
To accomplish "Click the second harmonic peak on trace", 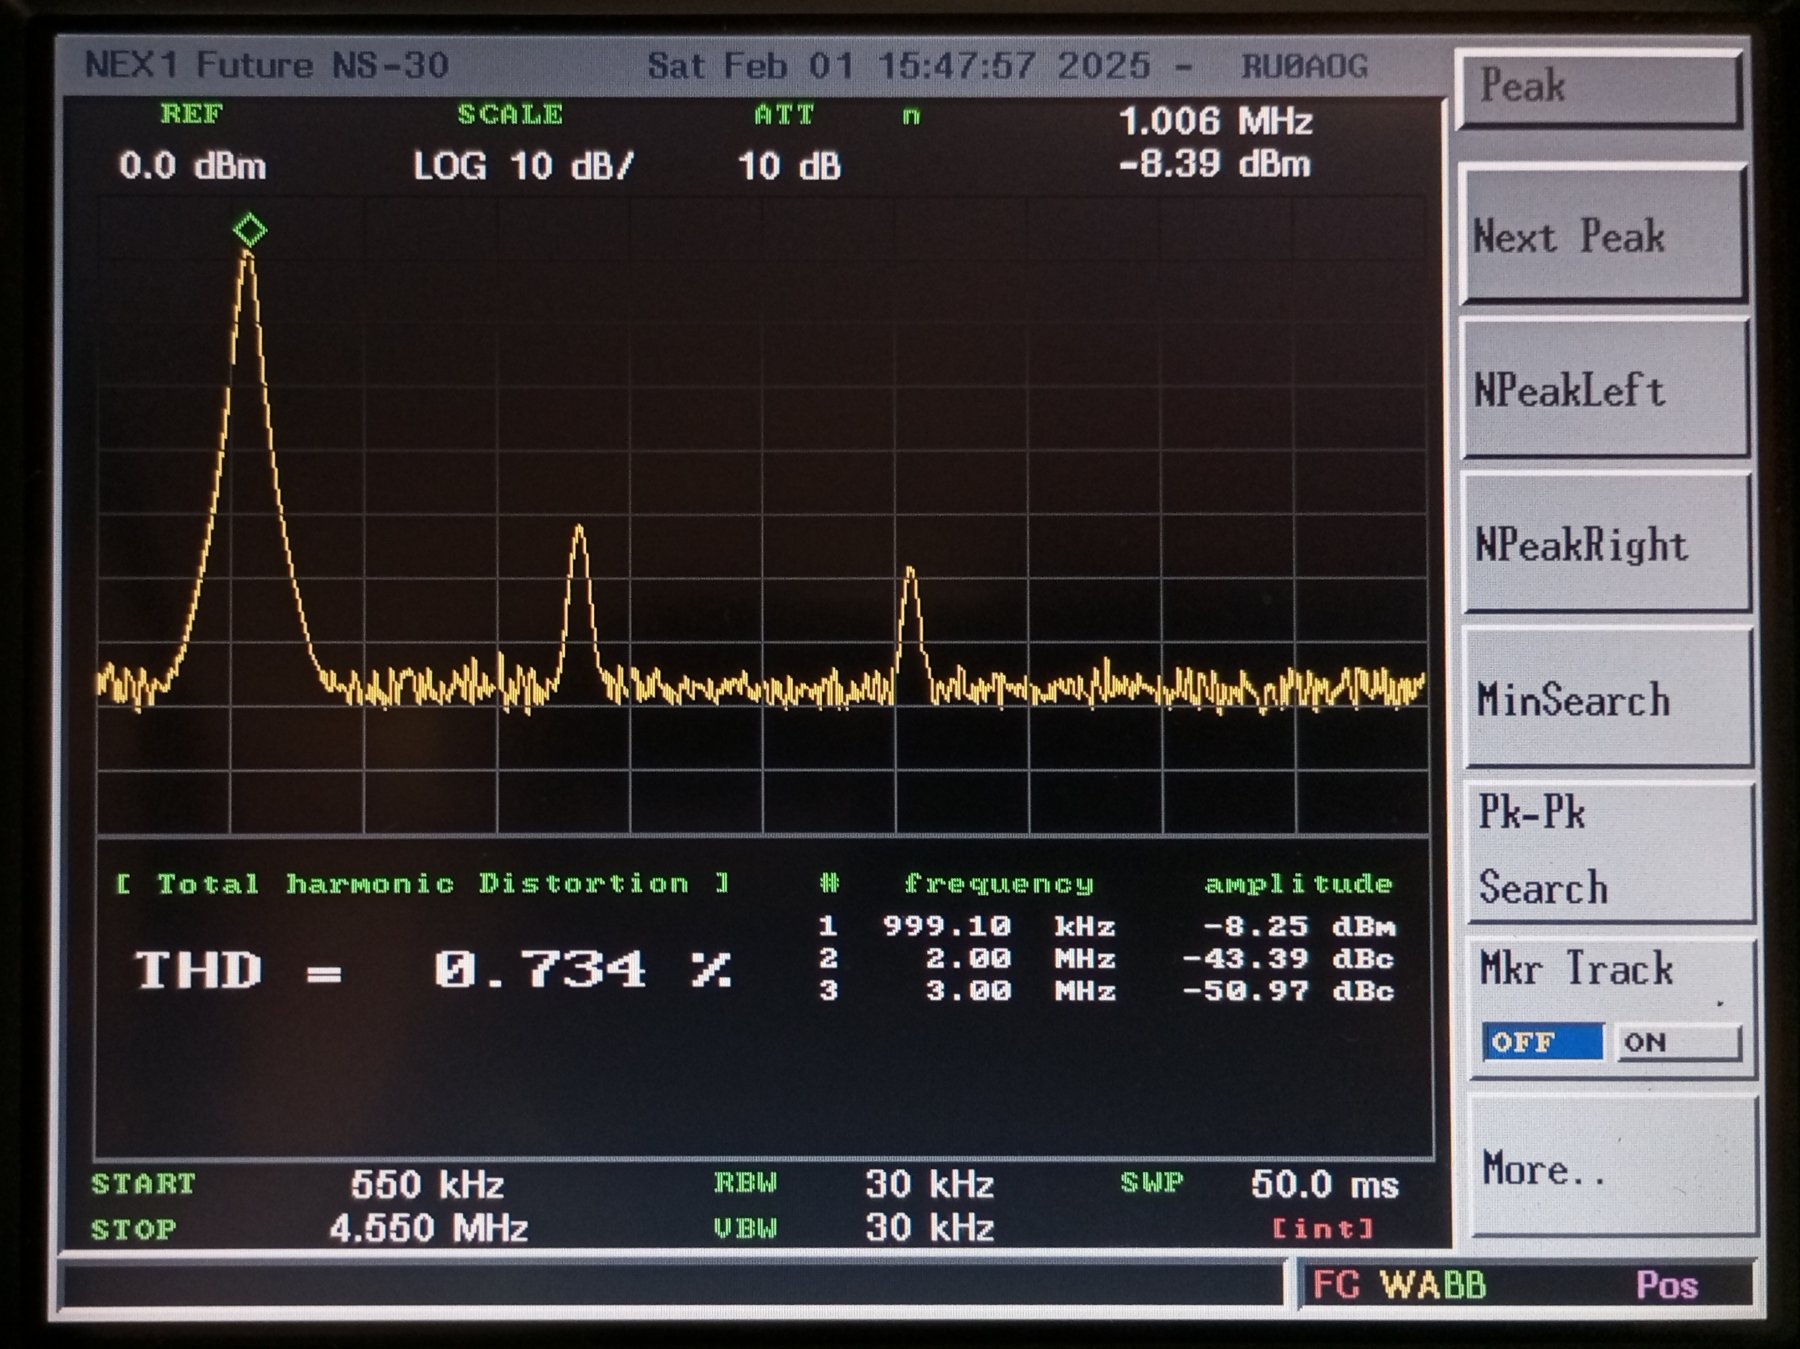I will [579, 530].
